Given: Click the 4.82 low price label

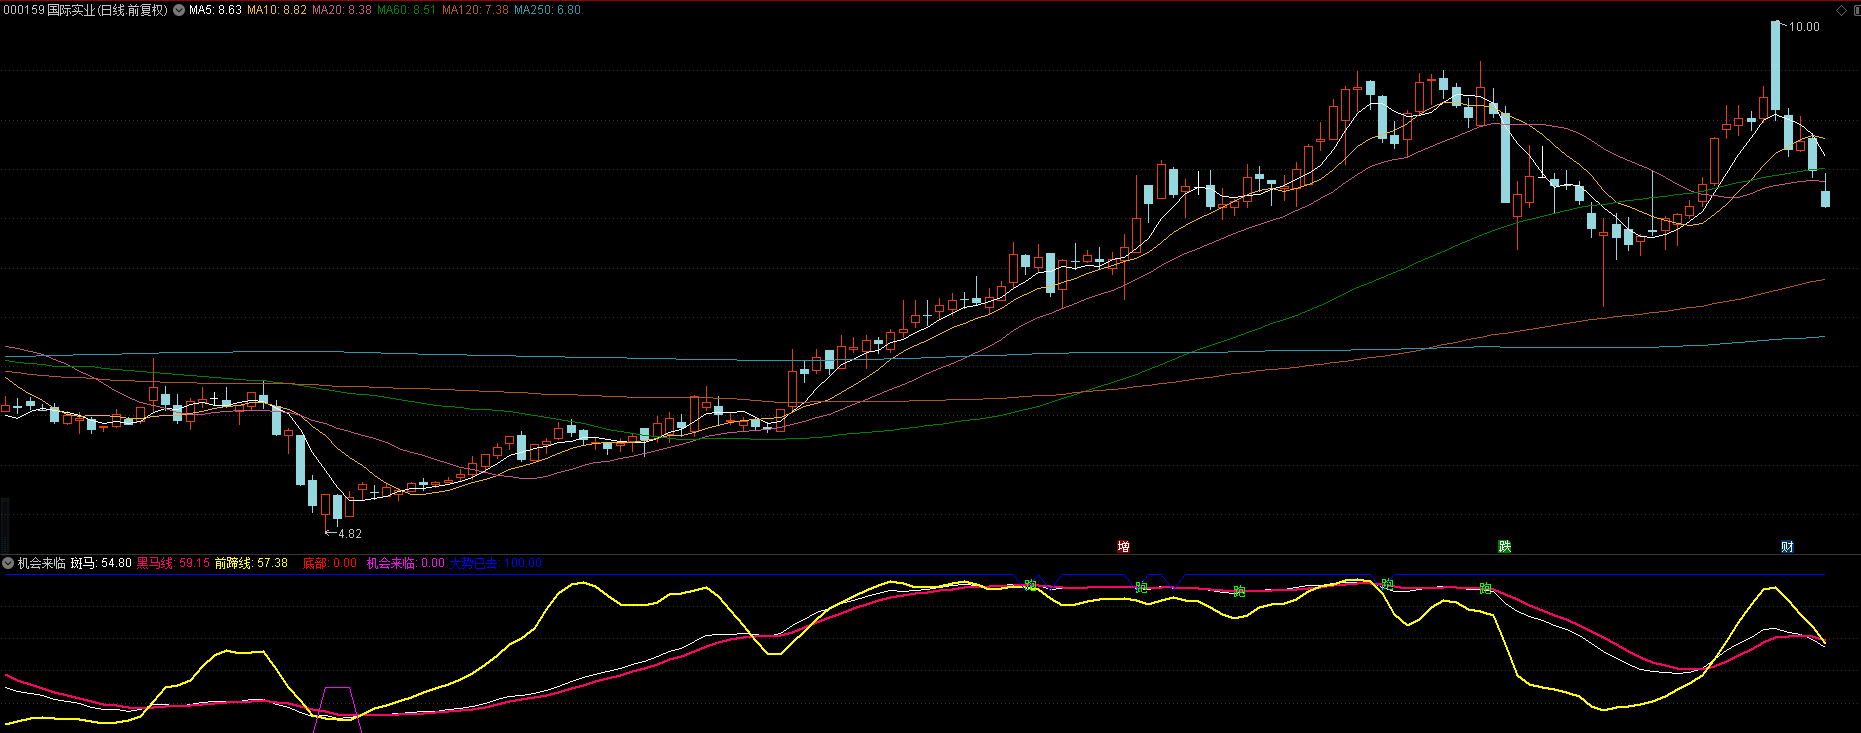Looking at the screenshot, I should tap(349, 534).
